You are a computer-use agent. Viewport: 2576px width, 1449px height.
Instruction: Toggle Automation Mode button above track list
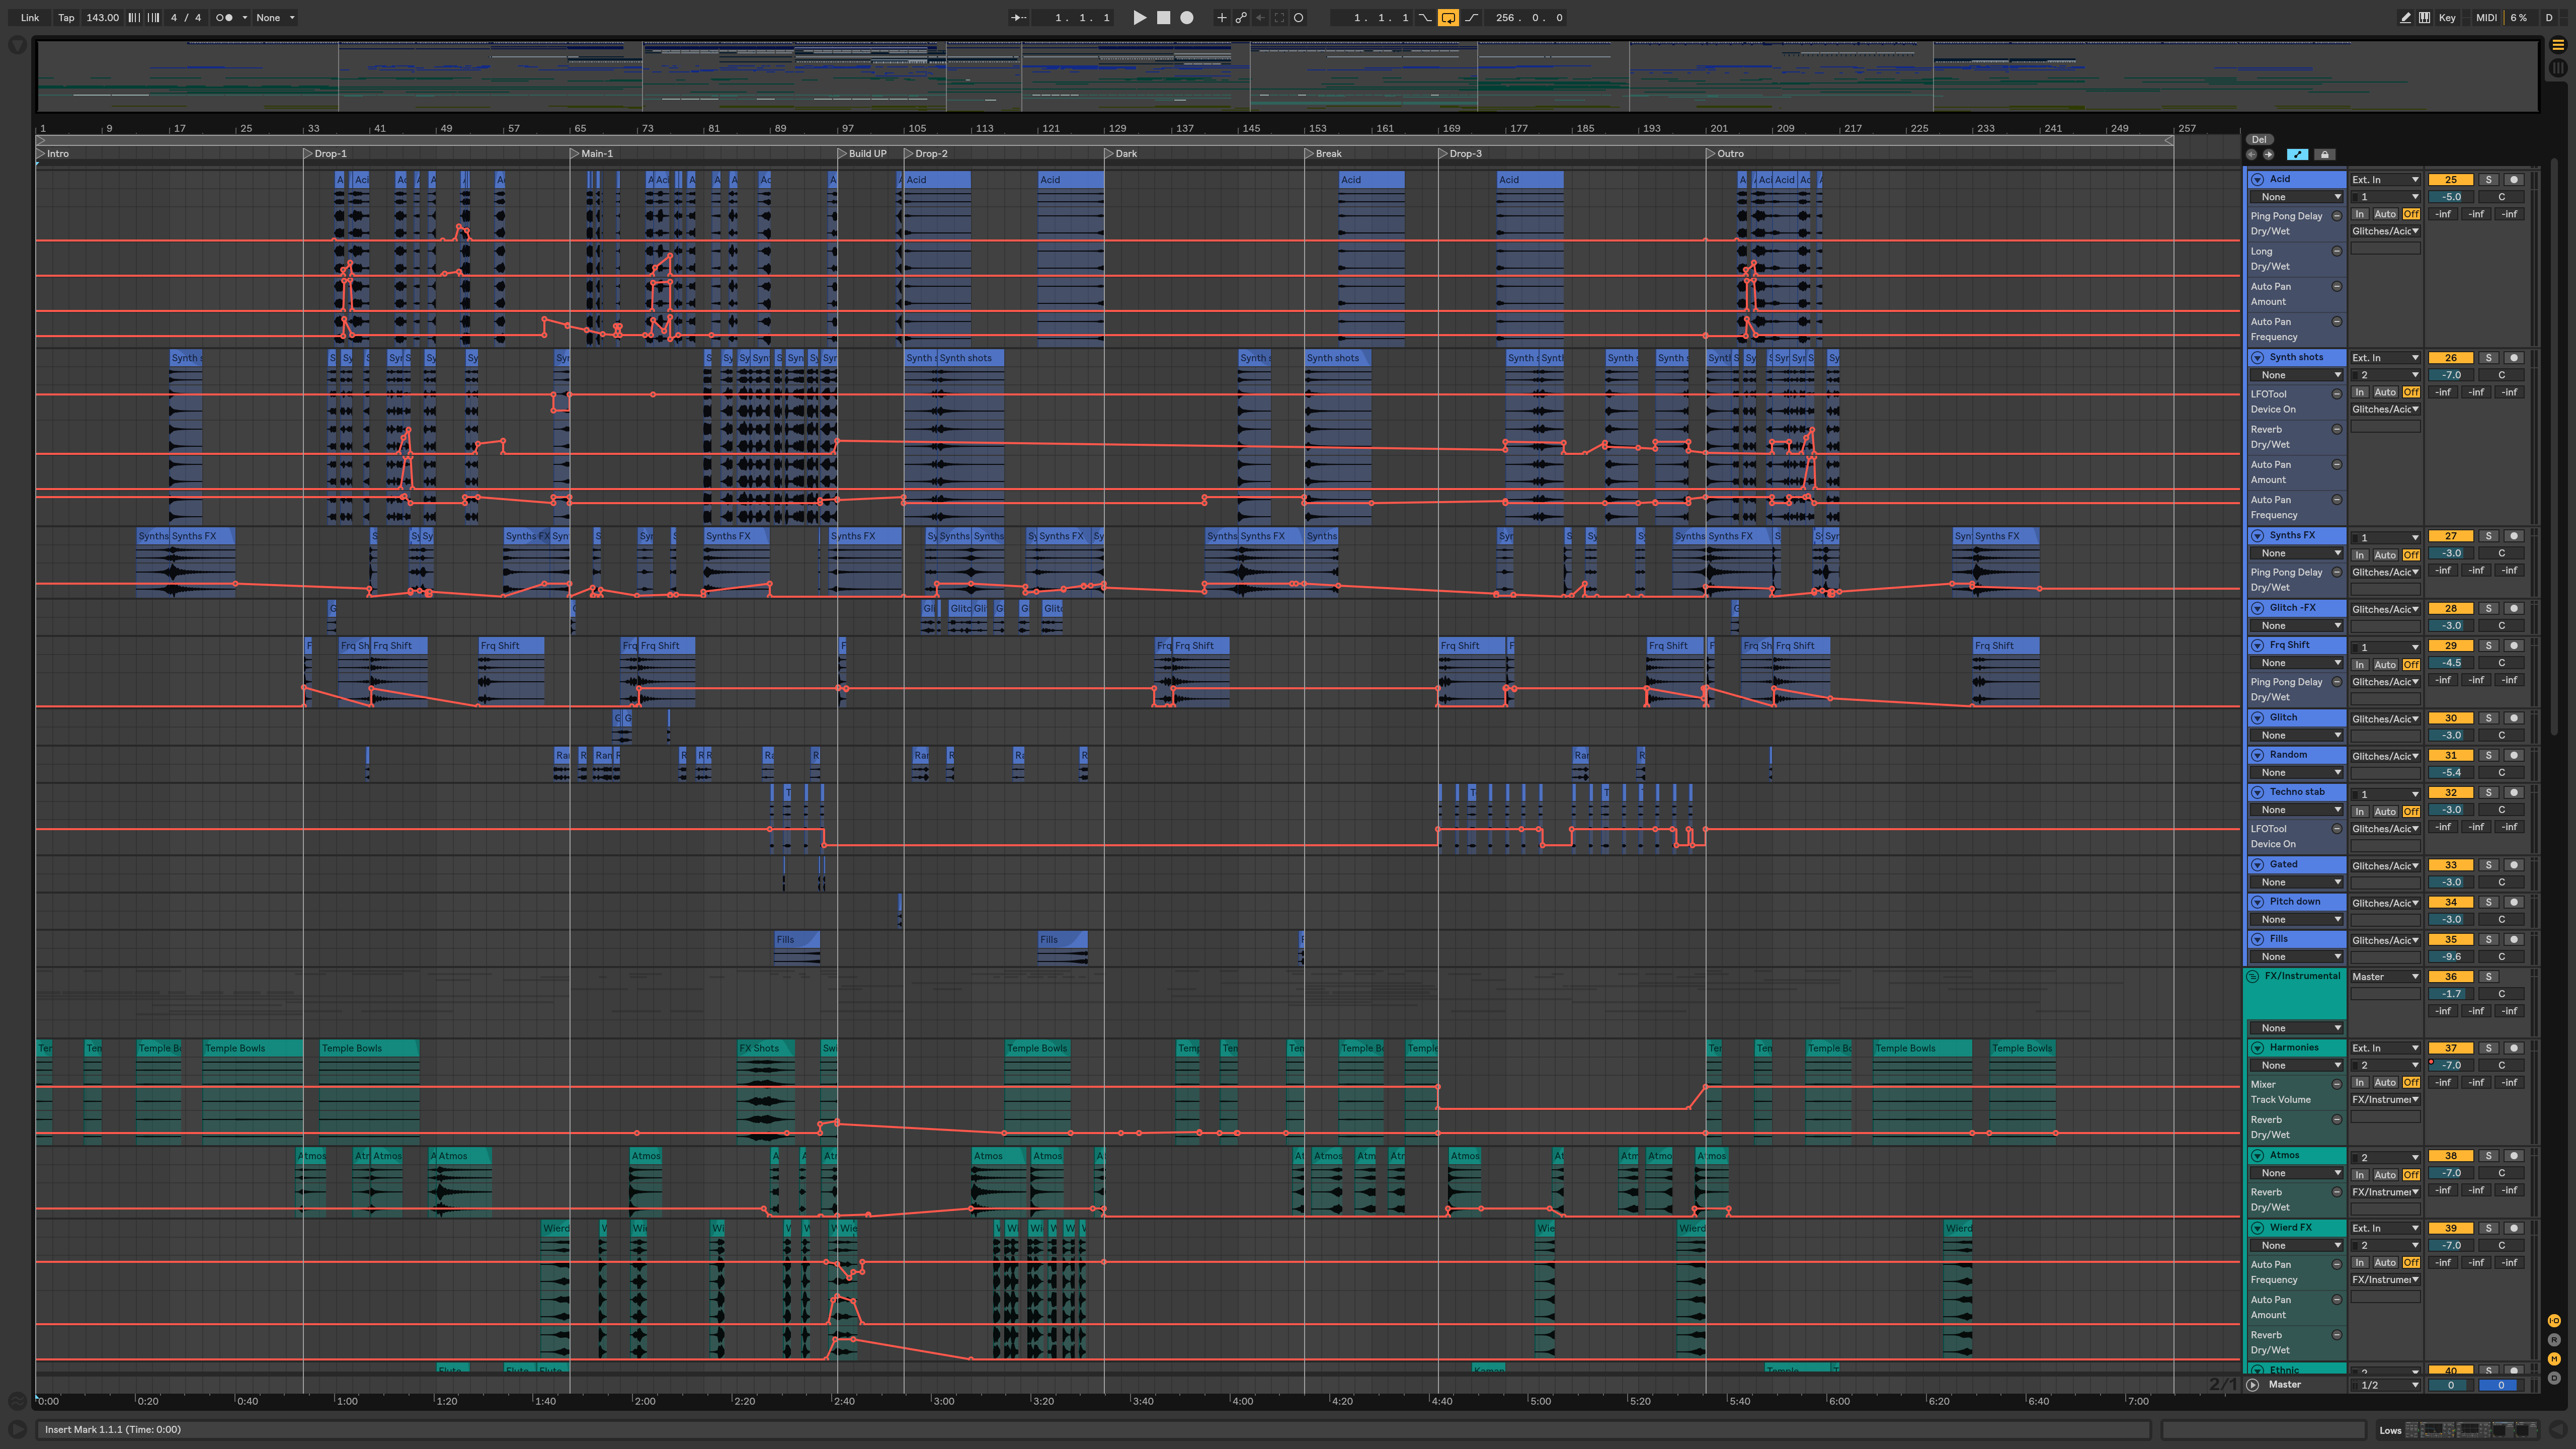pos(2297,154)
